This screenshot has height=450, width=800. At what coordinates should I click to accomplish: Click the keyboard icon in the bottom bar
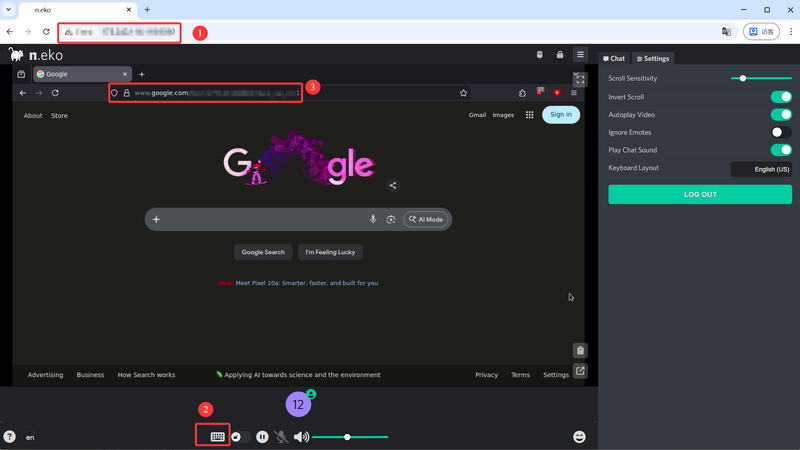tap(217, 437)
